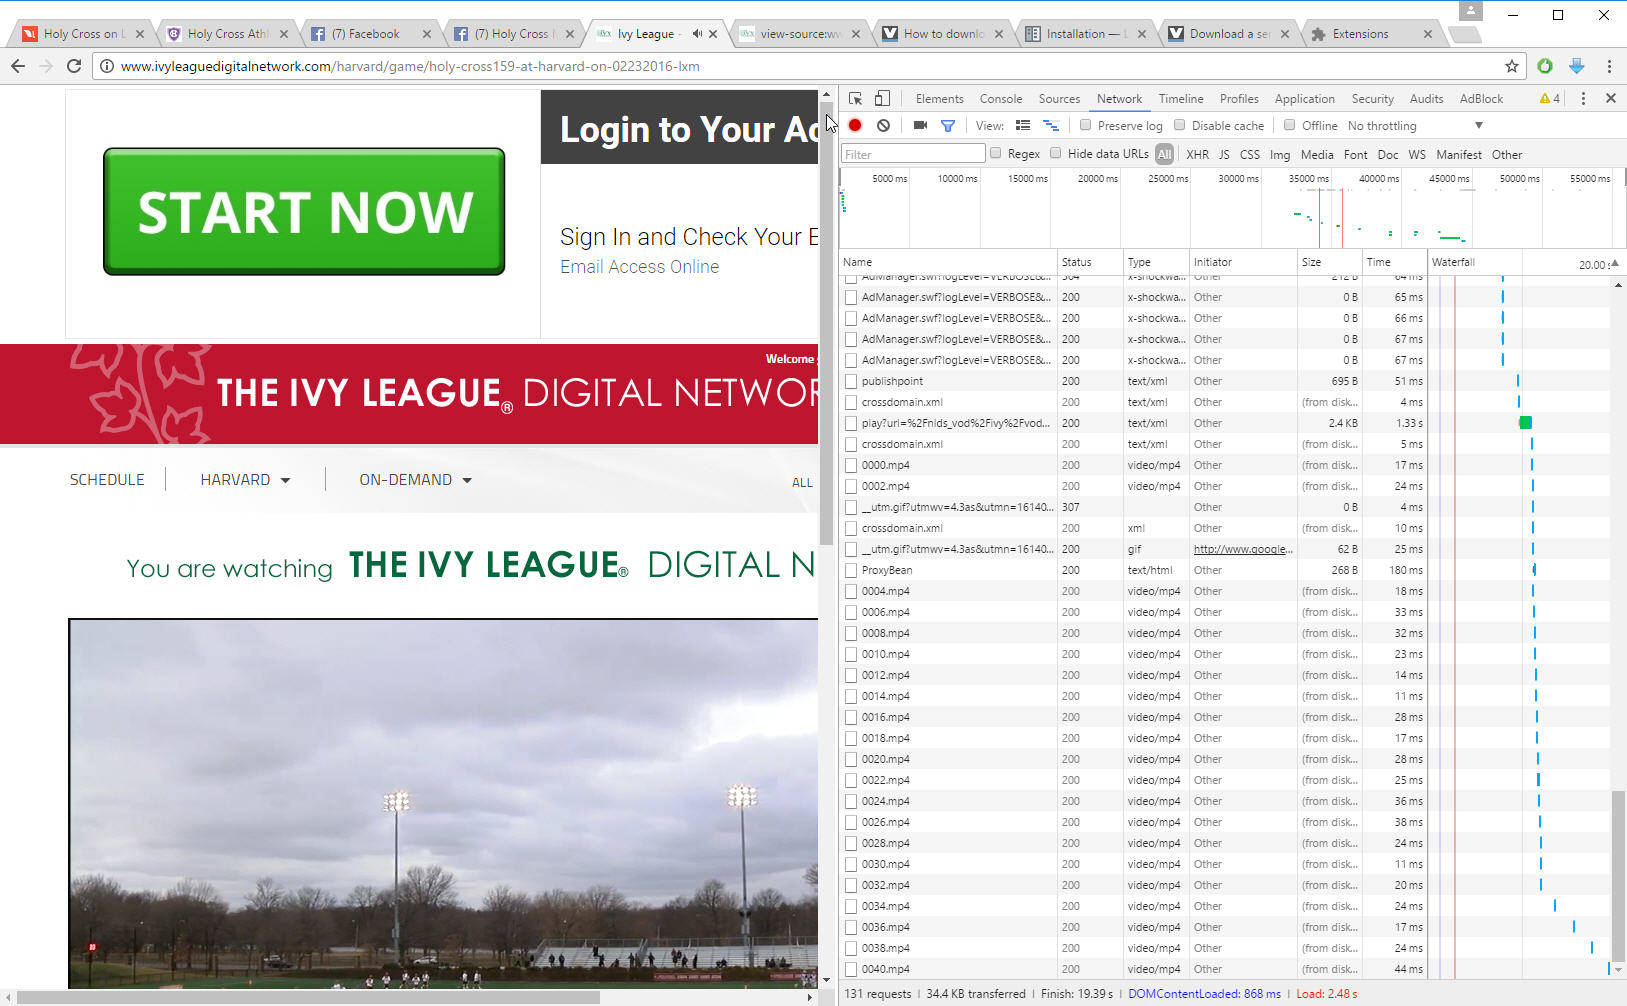The height and width of the screenshot is (1006, 1627).
Task: Select checkbox for 0040.mp4 request row
Action: point(851,969)
